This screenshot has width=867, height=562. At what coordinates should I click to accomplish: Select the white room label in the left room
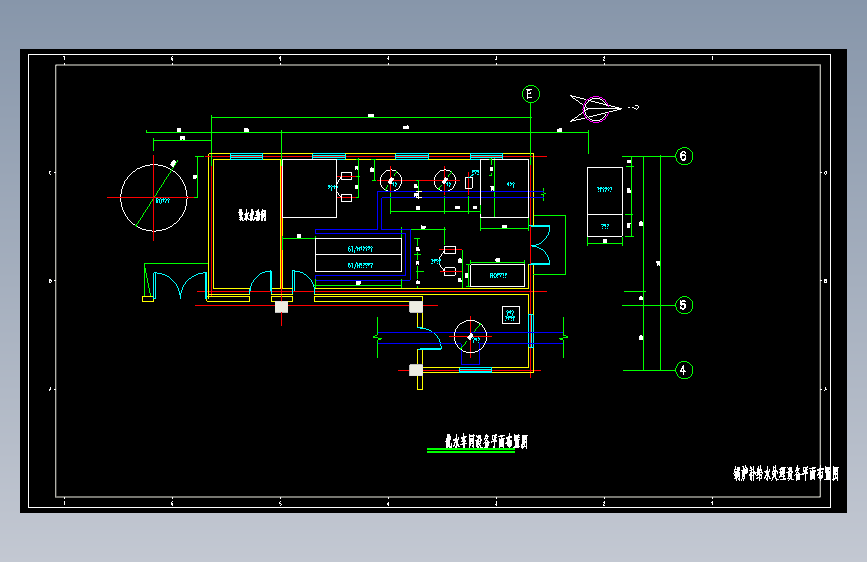tap(252, 215)
